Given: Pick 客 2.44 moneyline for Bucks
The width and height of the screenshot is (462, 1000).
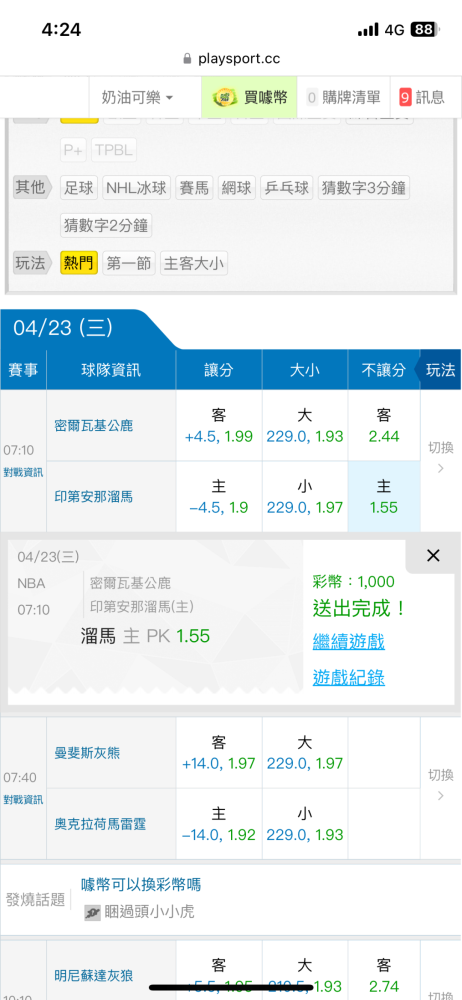Looking at the screenshot, I should (384, 425).
